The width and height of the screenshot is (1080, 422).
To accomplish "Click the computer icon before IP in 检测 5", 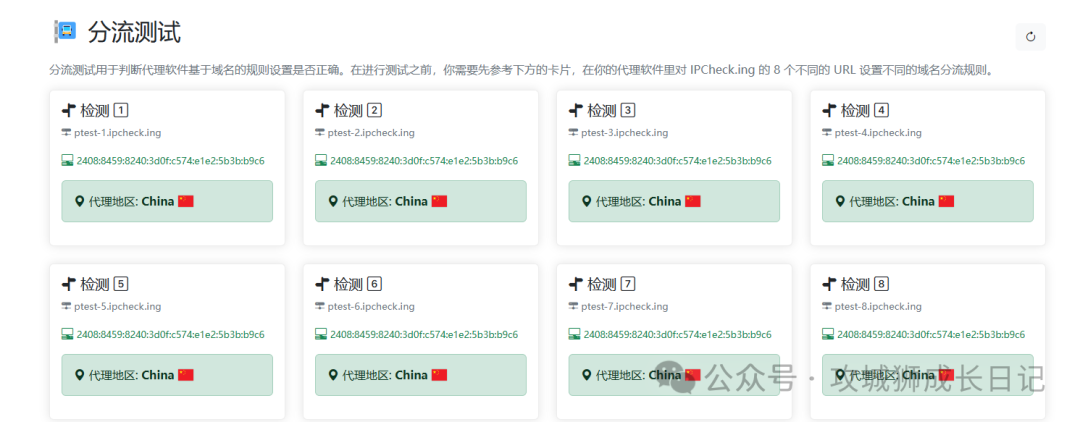I will (68, 334).
